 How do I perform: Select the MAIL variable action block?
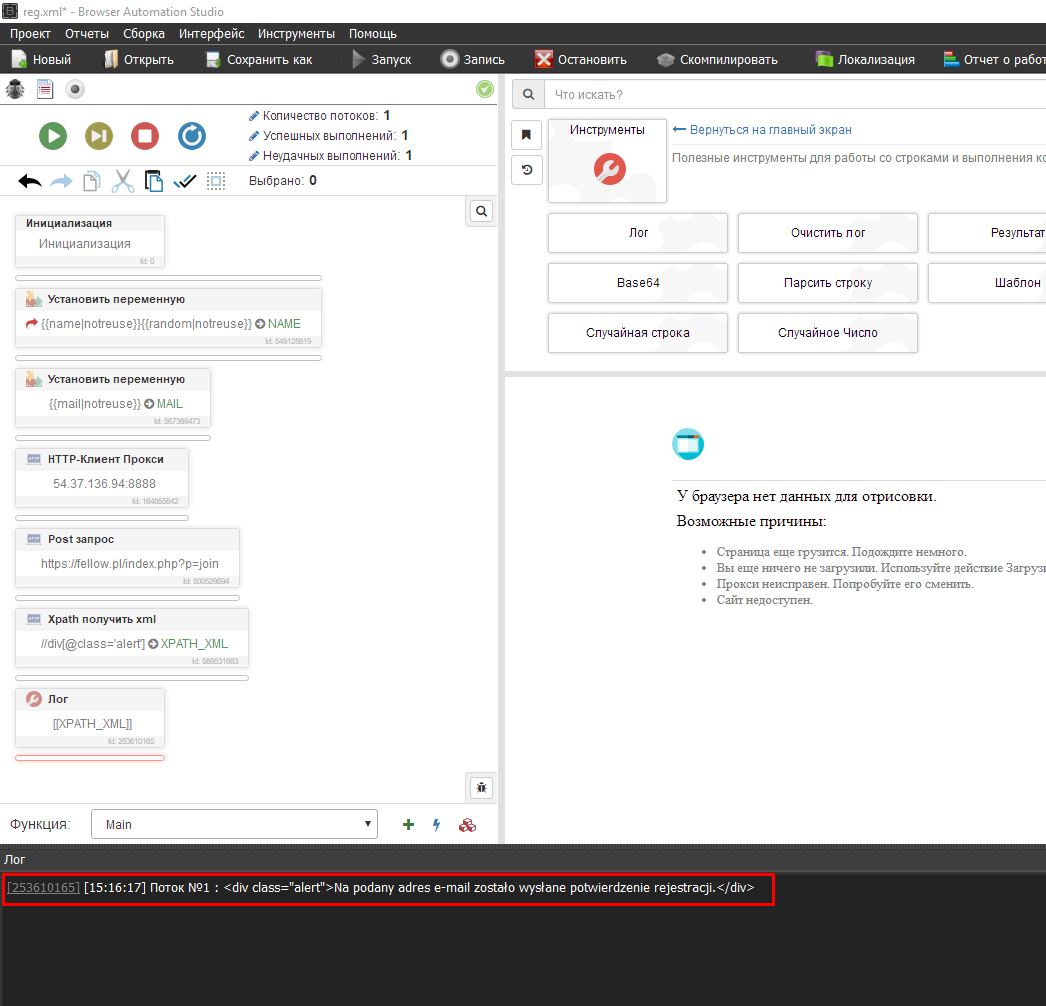(113, 398)
